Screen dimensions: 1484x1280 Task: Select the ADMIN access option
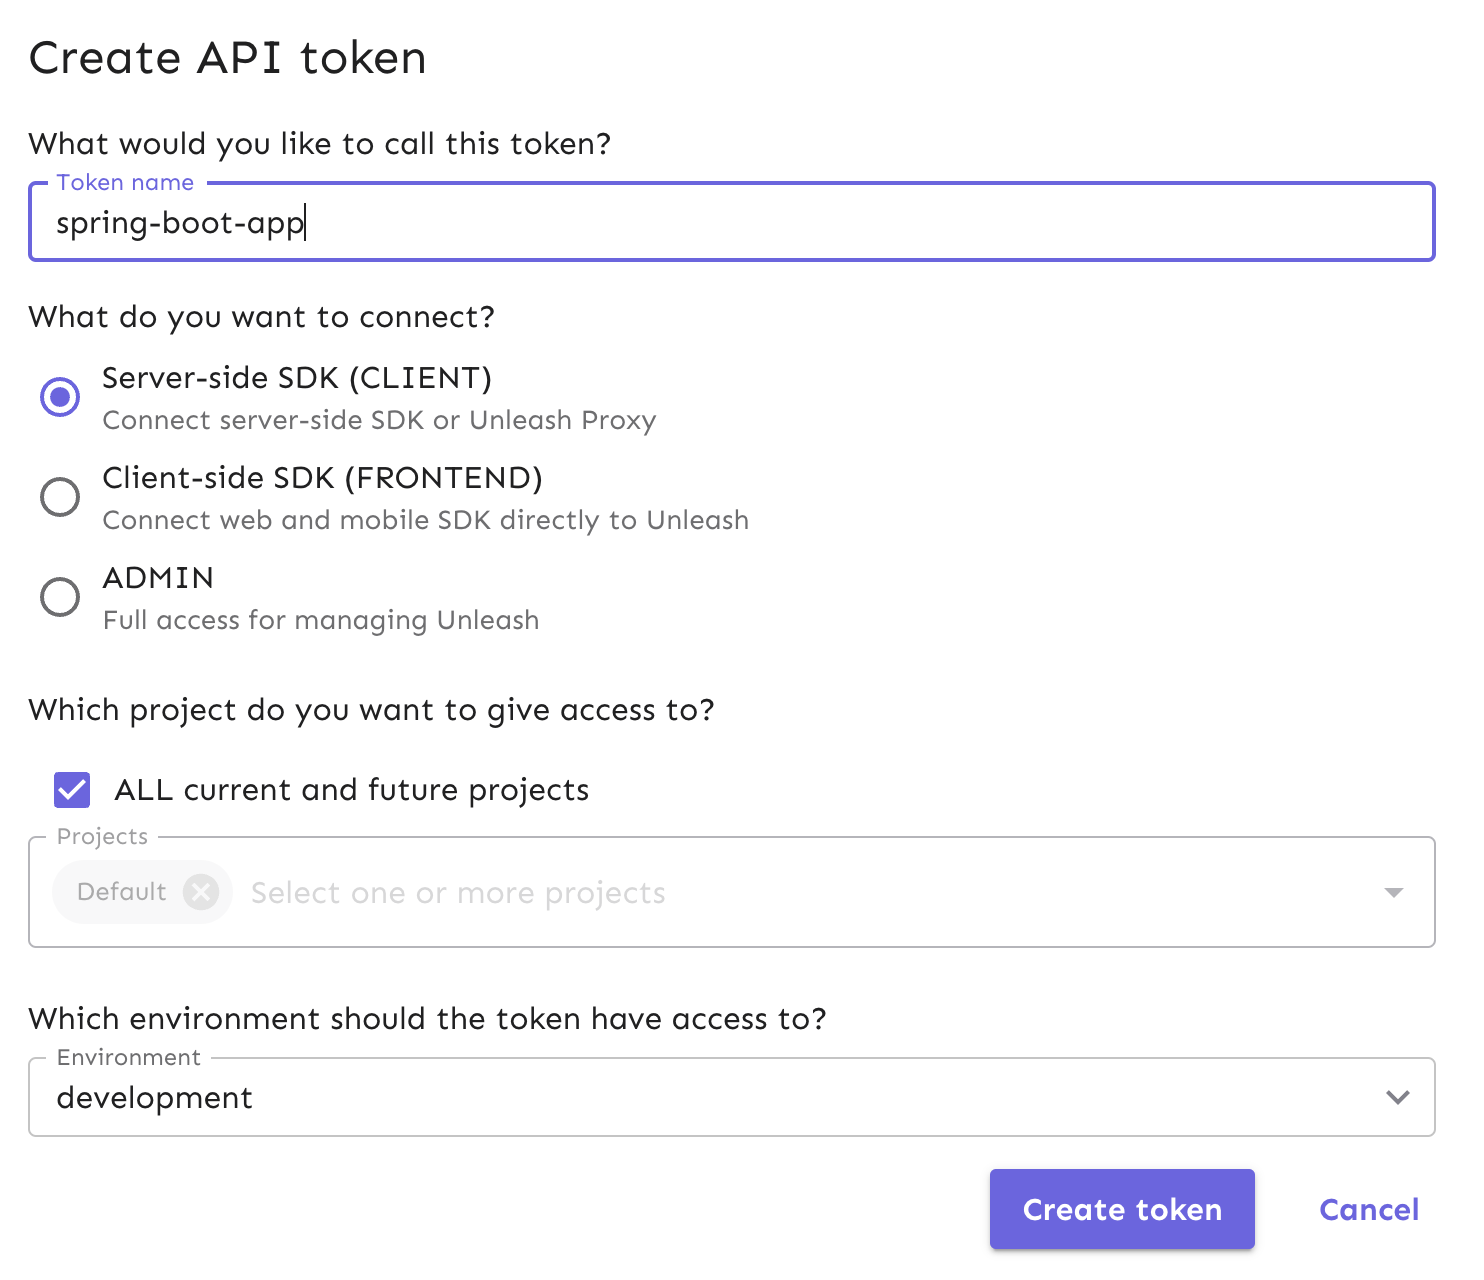pyautogui.click(x=60, y=597)
